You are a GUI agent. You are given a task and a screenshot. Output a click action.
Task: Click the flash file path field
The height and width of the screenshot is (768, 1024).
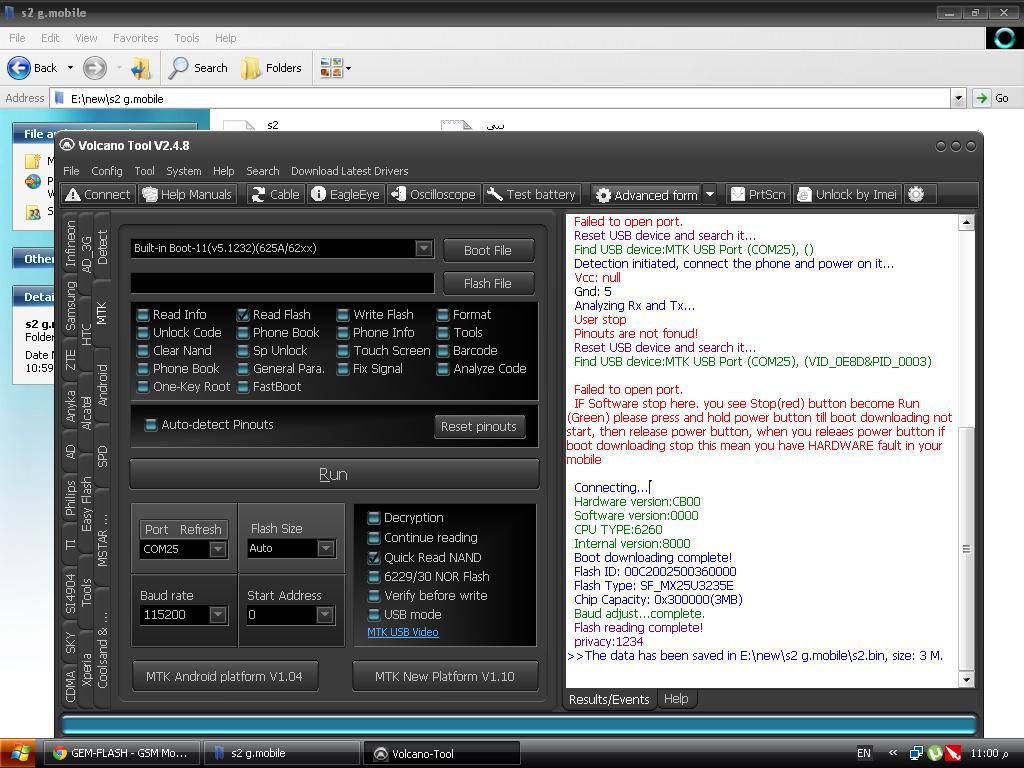coord(282,283)
